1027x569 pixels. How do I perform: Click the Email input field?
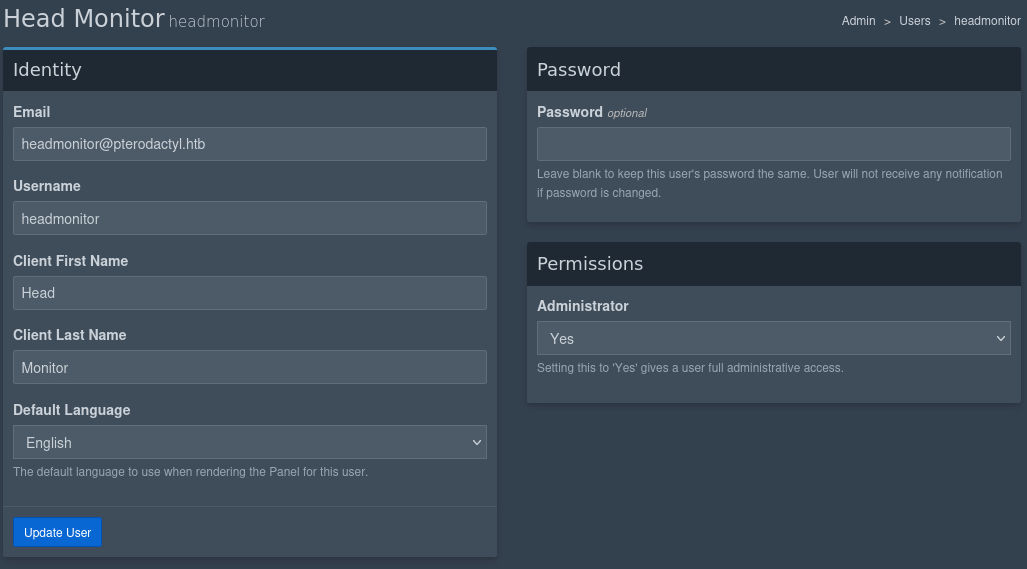click(x=250, y=144)
